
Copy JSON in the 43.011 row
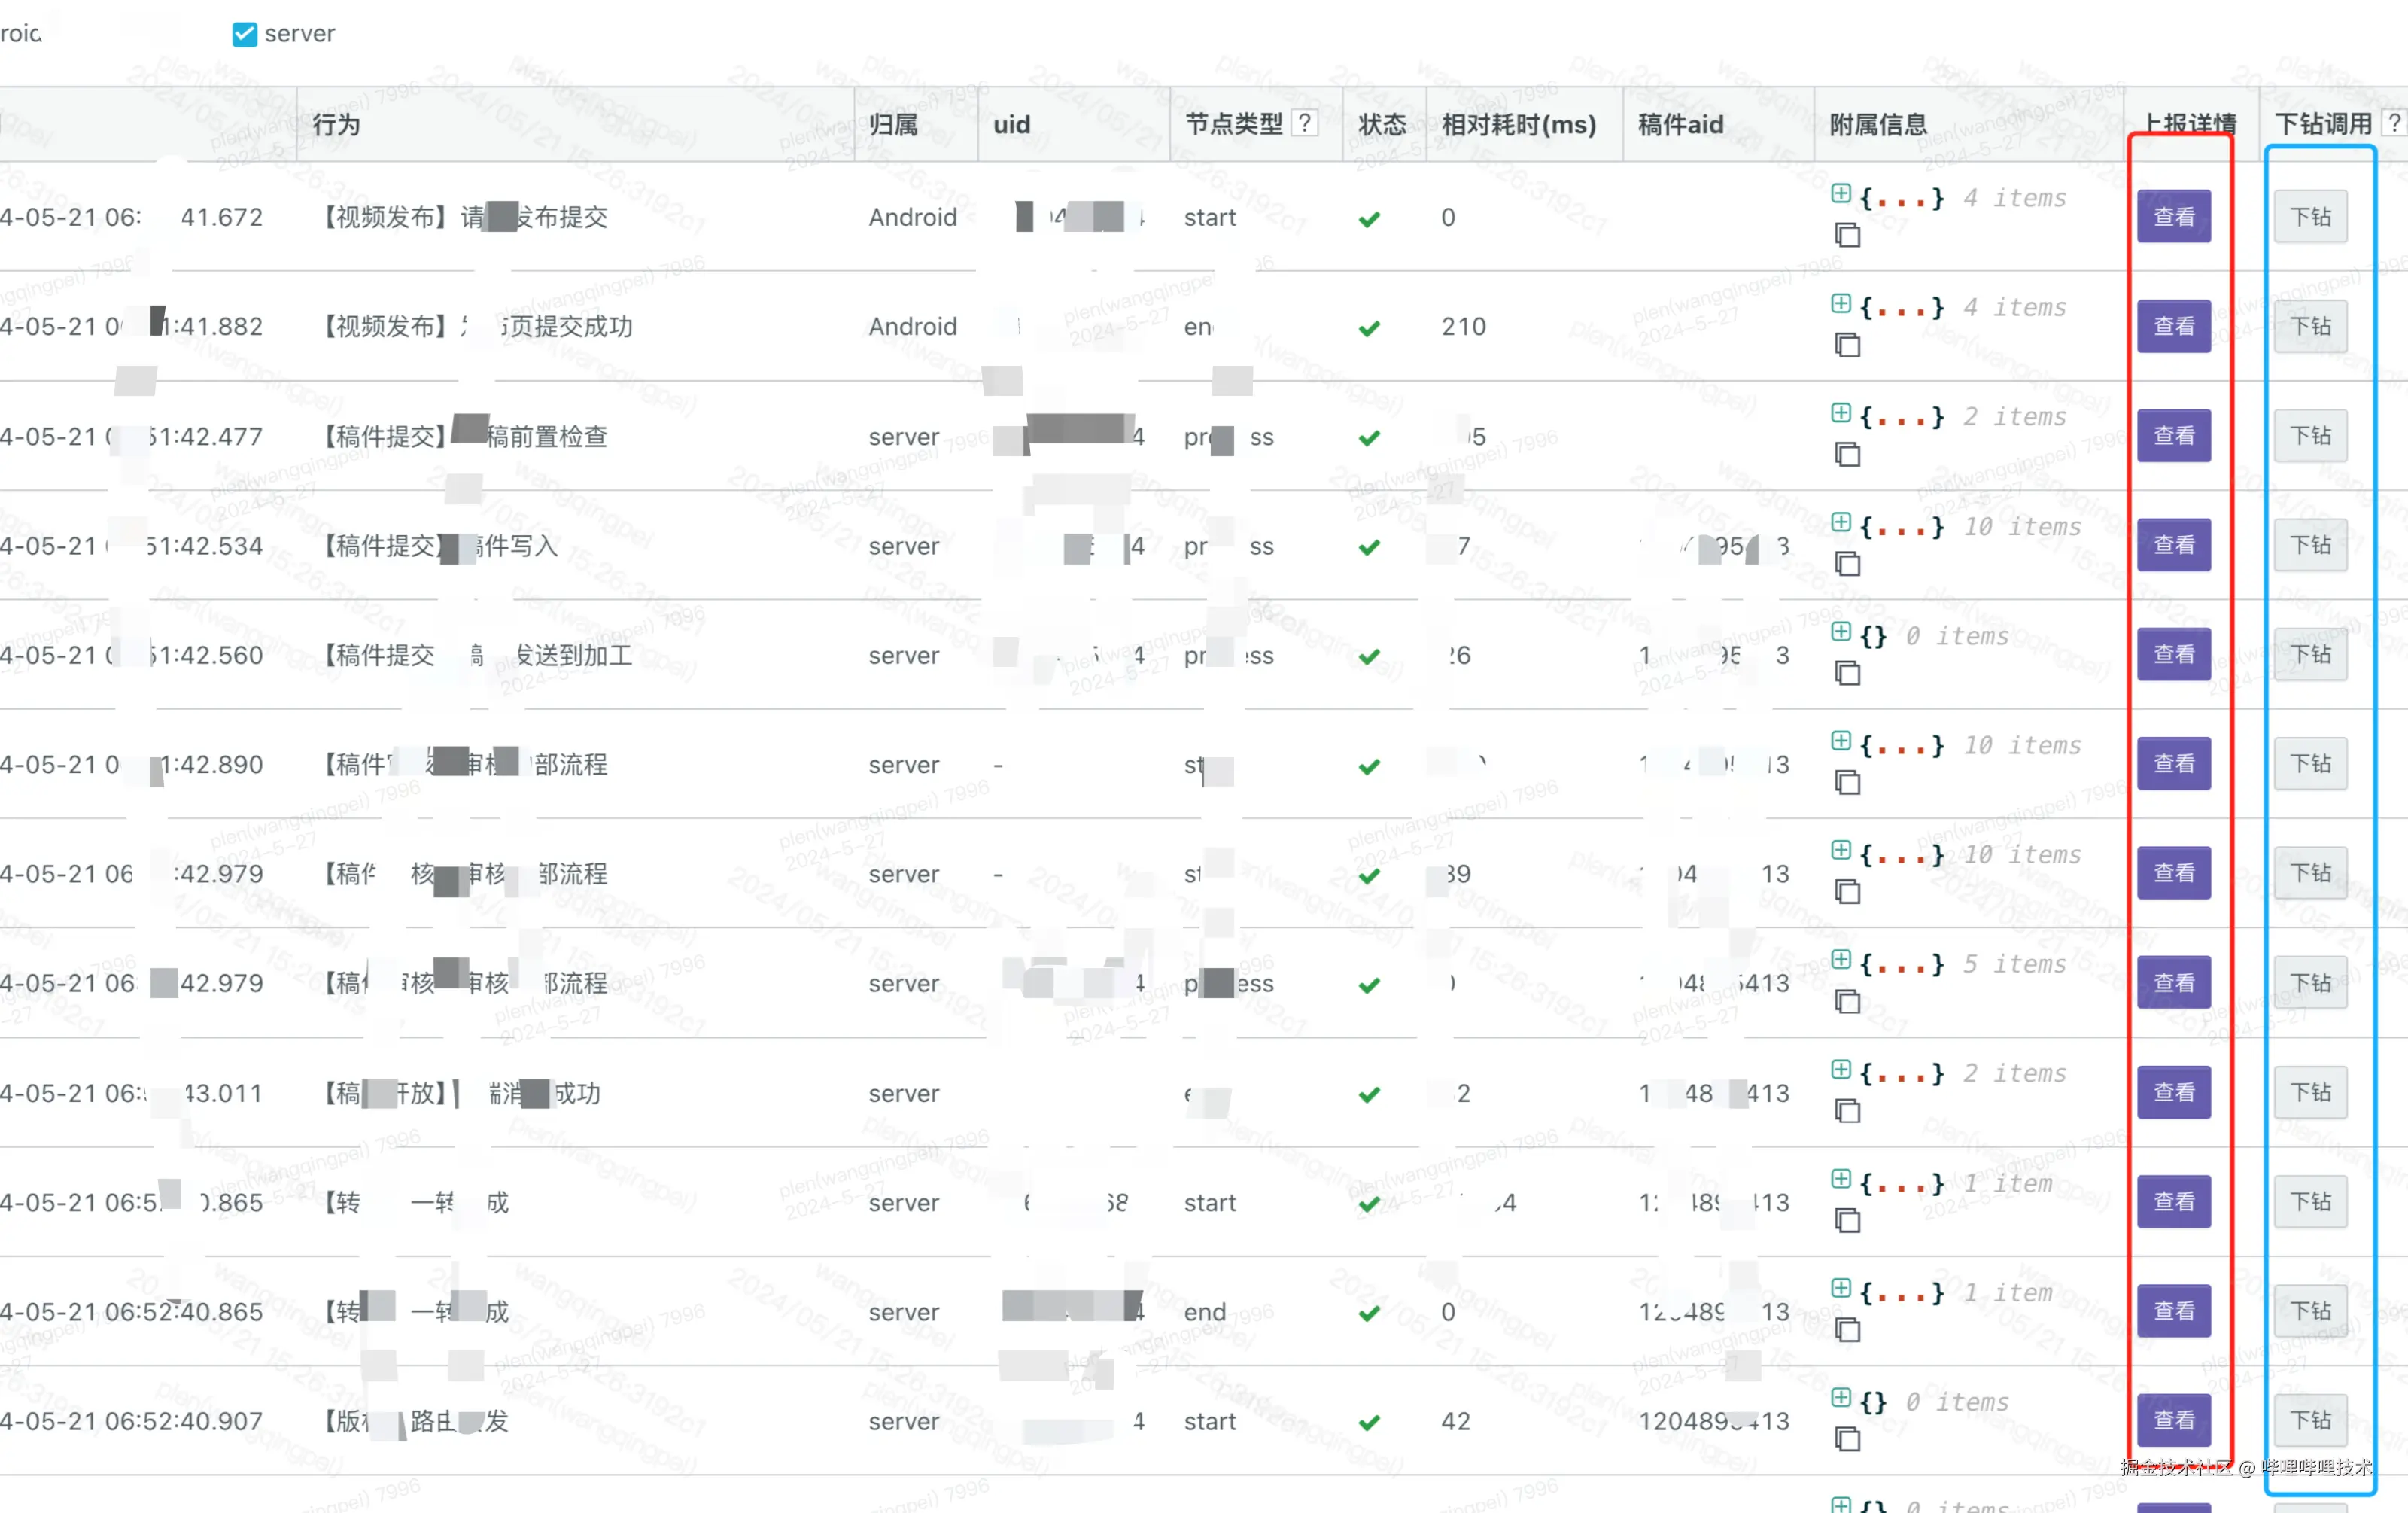point(1847,1111)
